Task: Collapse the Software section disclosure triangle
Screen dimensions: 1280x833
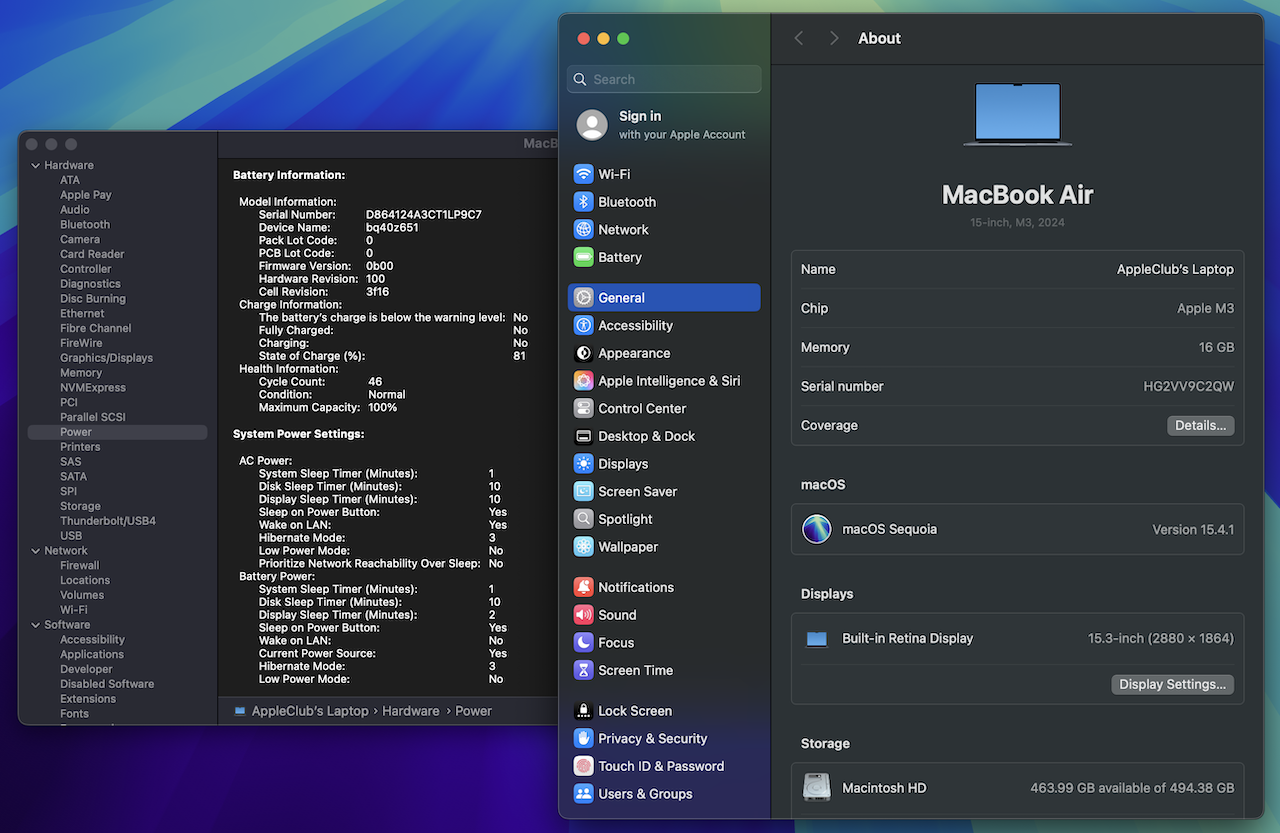Action: tap(35, 625)
